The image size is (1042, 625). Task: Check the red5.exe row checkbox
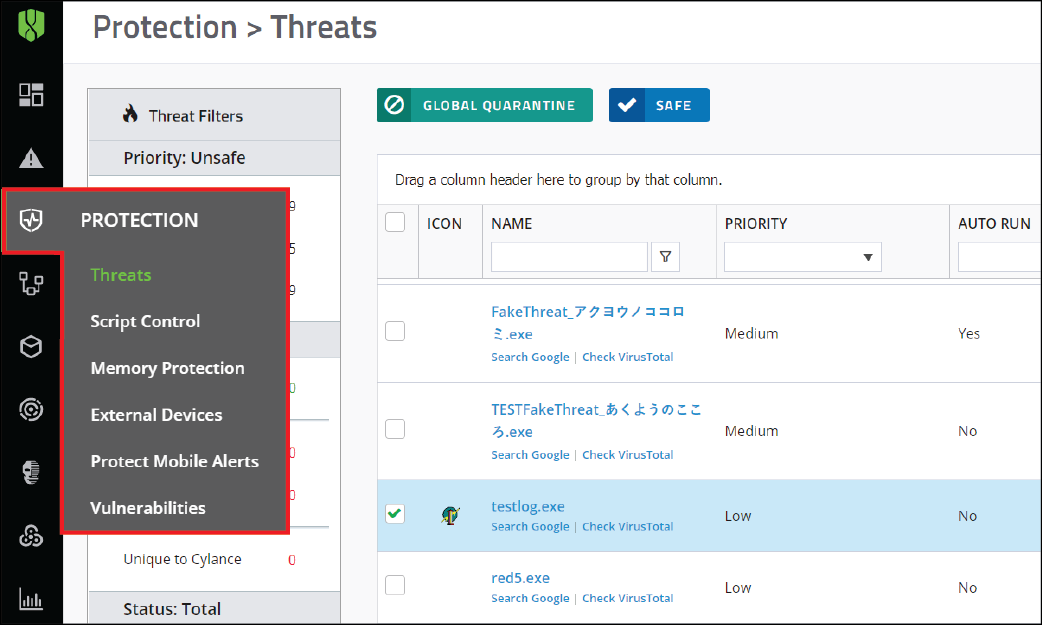pos(395,585)
